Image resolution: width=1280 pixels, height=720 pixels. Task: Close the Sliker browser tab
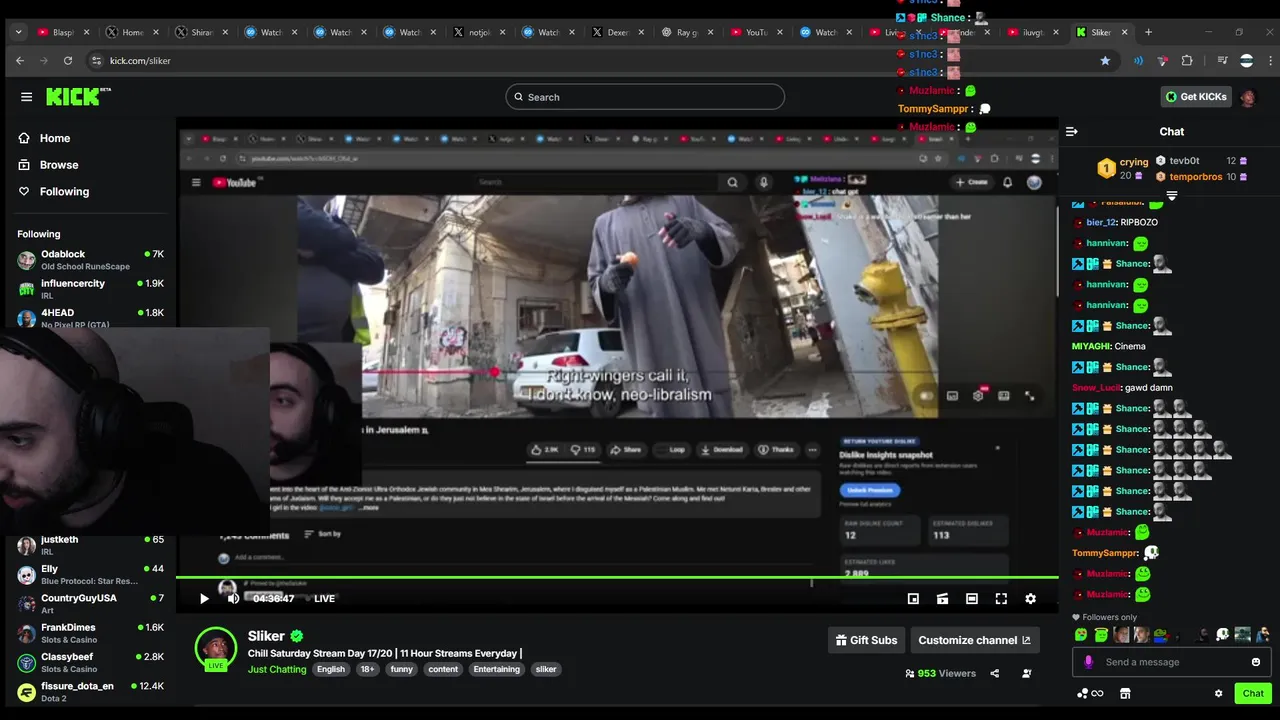[x=1125, y=32]
